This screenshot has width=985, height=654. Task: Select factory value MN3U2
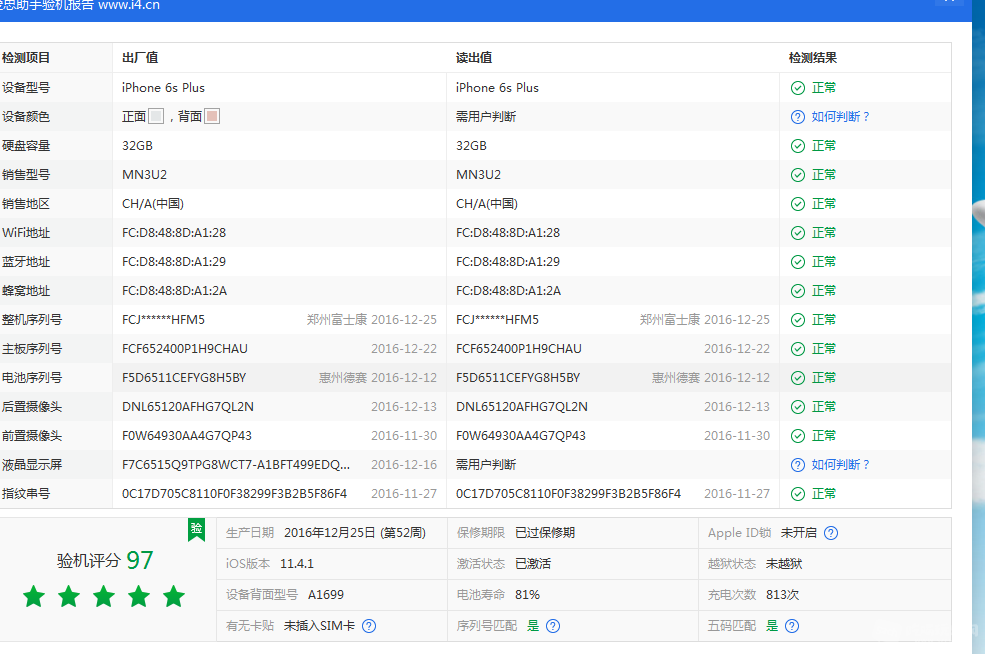pyautogui.click(x=144, y=175)
